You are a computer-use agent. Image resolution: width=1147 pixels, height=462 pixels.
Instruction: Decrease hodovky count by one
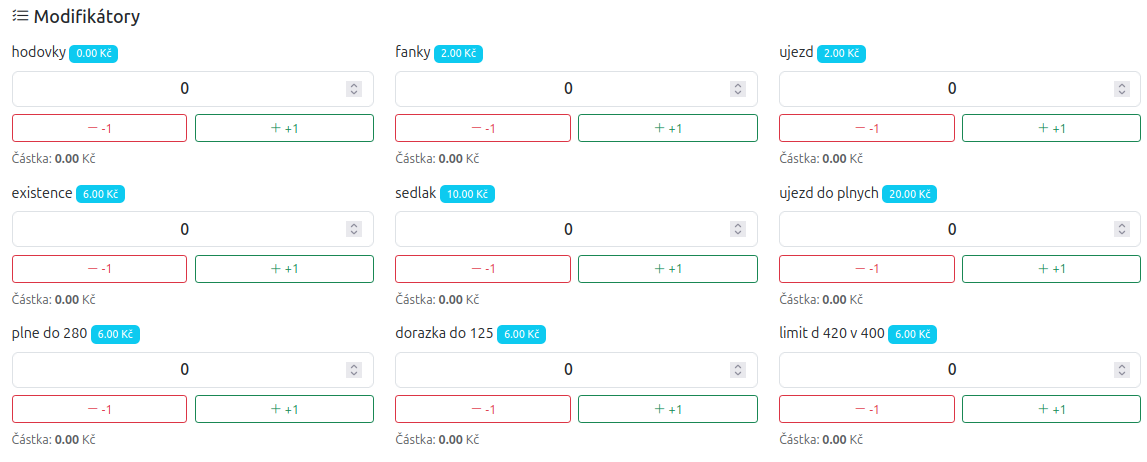(x=99, y=128)
